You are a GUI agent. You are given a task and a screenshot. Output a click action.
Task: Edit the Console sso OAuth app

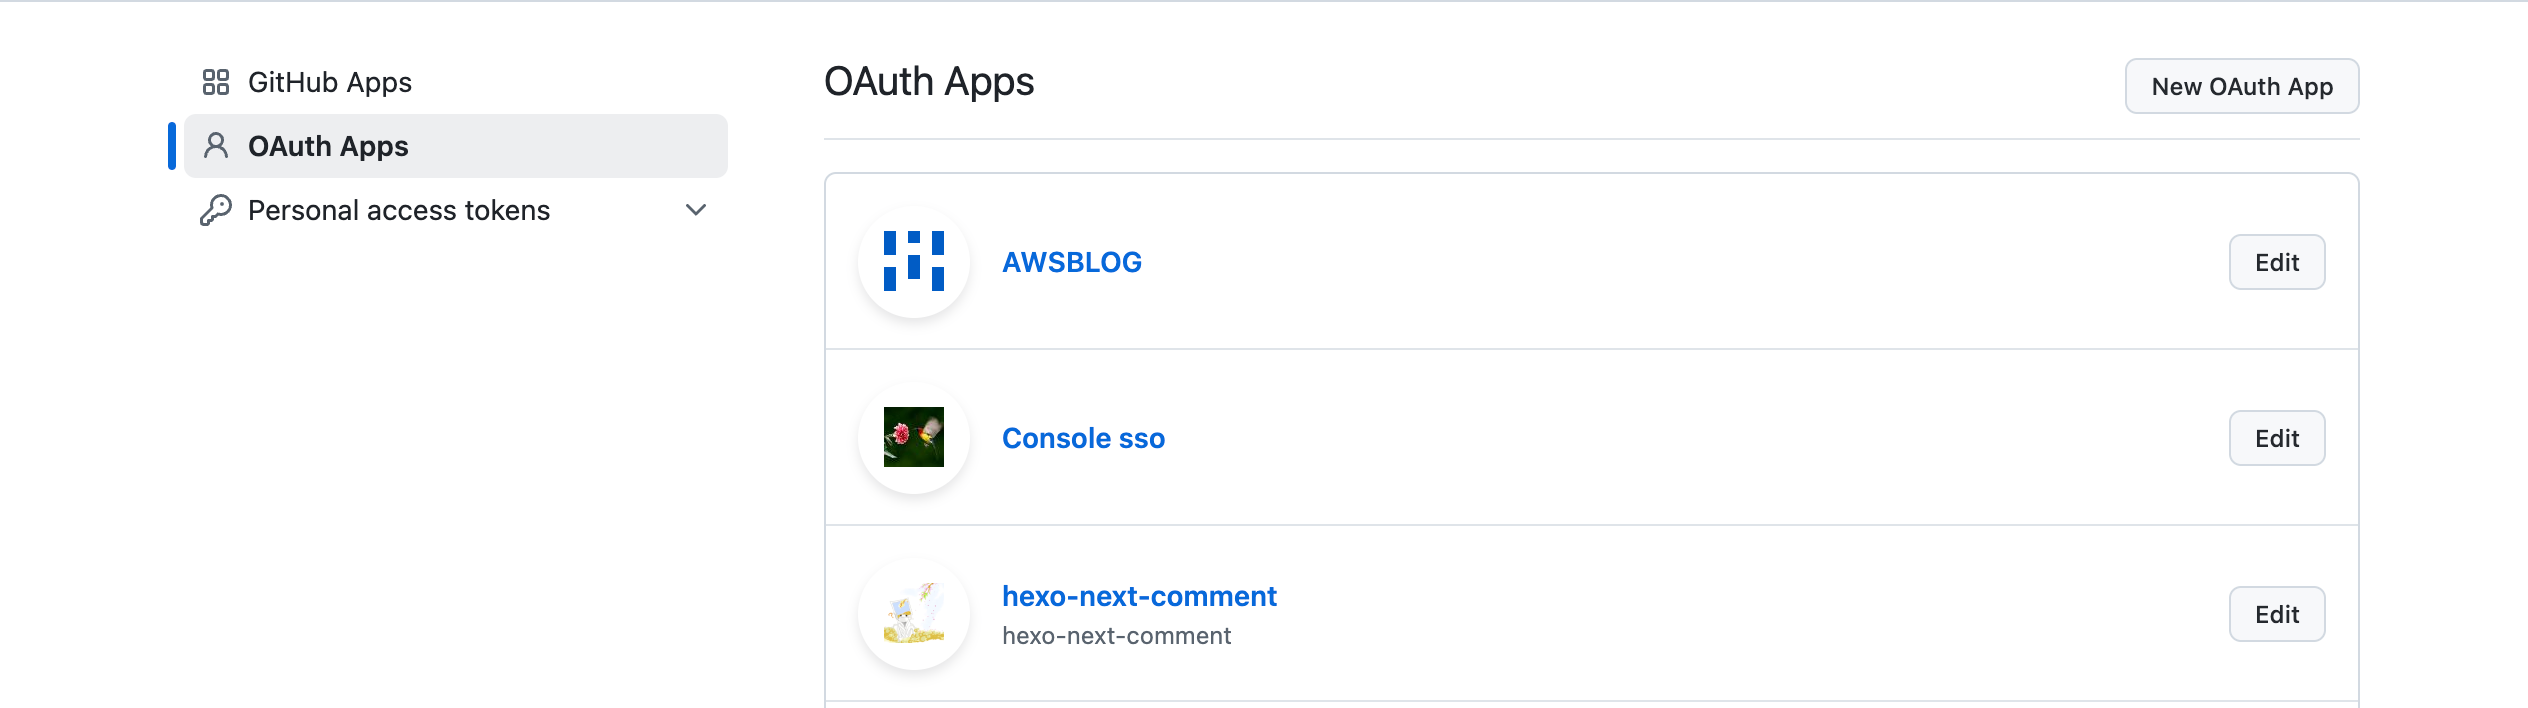2277,437
